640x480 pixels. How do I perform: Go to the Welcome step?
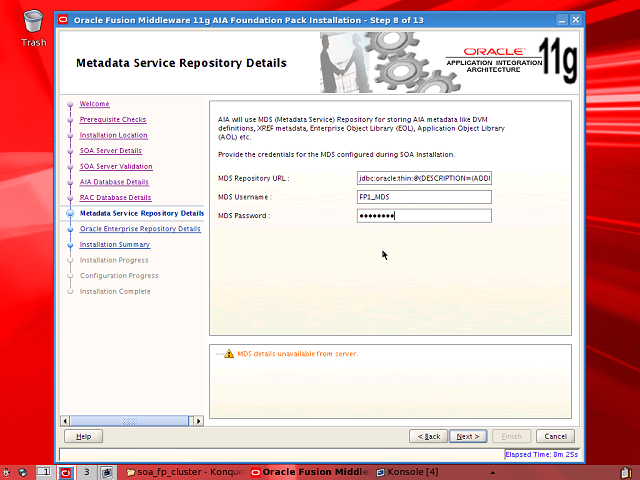(94, 104)
